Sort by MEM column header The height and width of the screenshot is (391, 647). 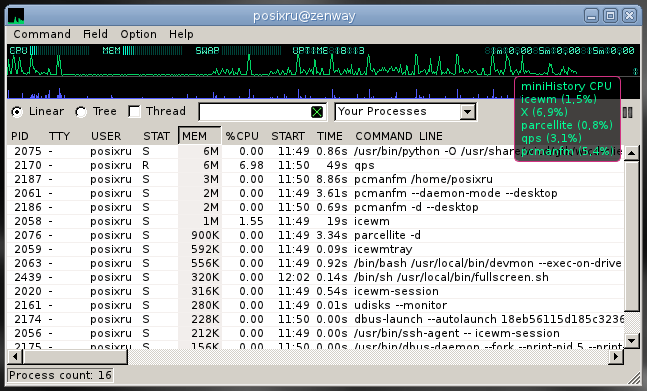(x=200, y=136)
